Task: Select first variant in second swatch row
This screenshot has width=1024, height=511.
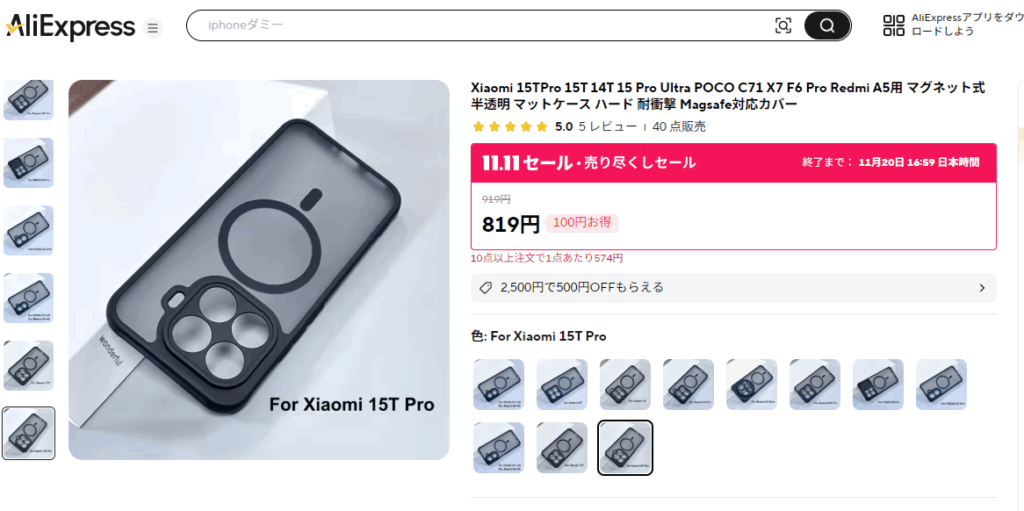Action: (x=499, y=448)
